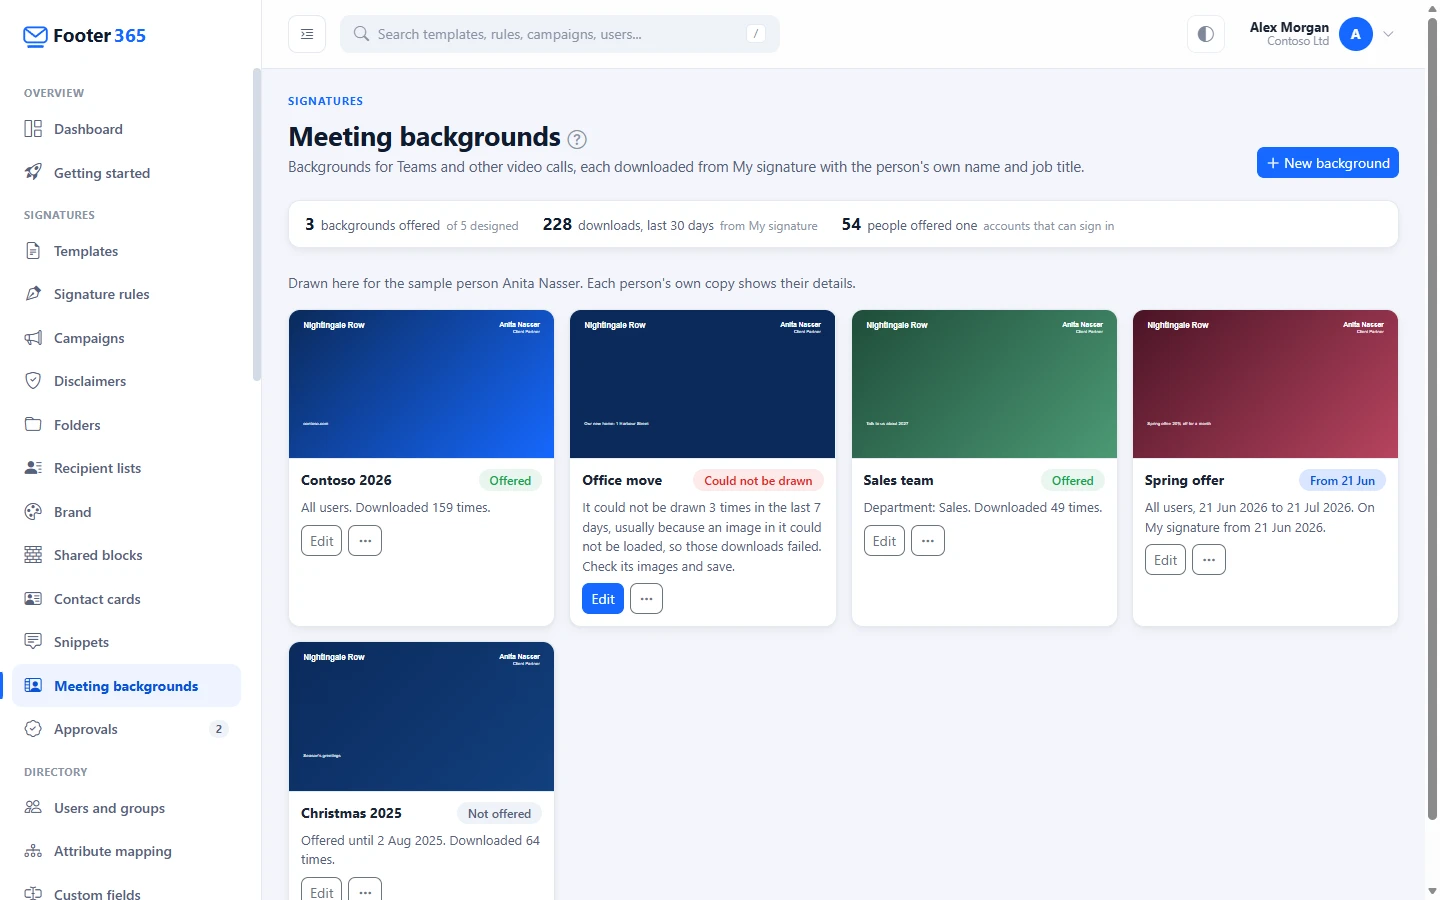The image size is (1440, 900).
Task: Click the New background button
Action: pos(1328,163)
